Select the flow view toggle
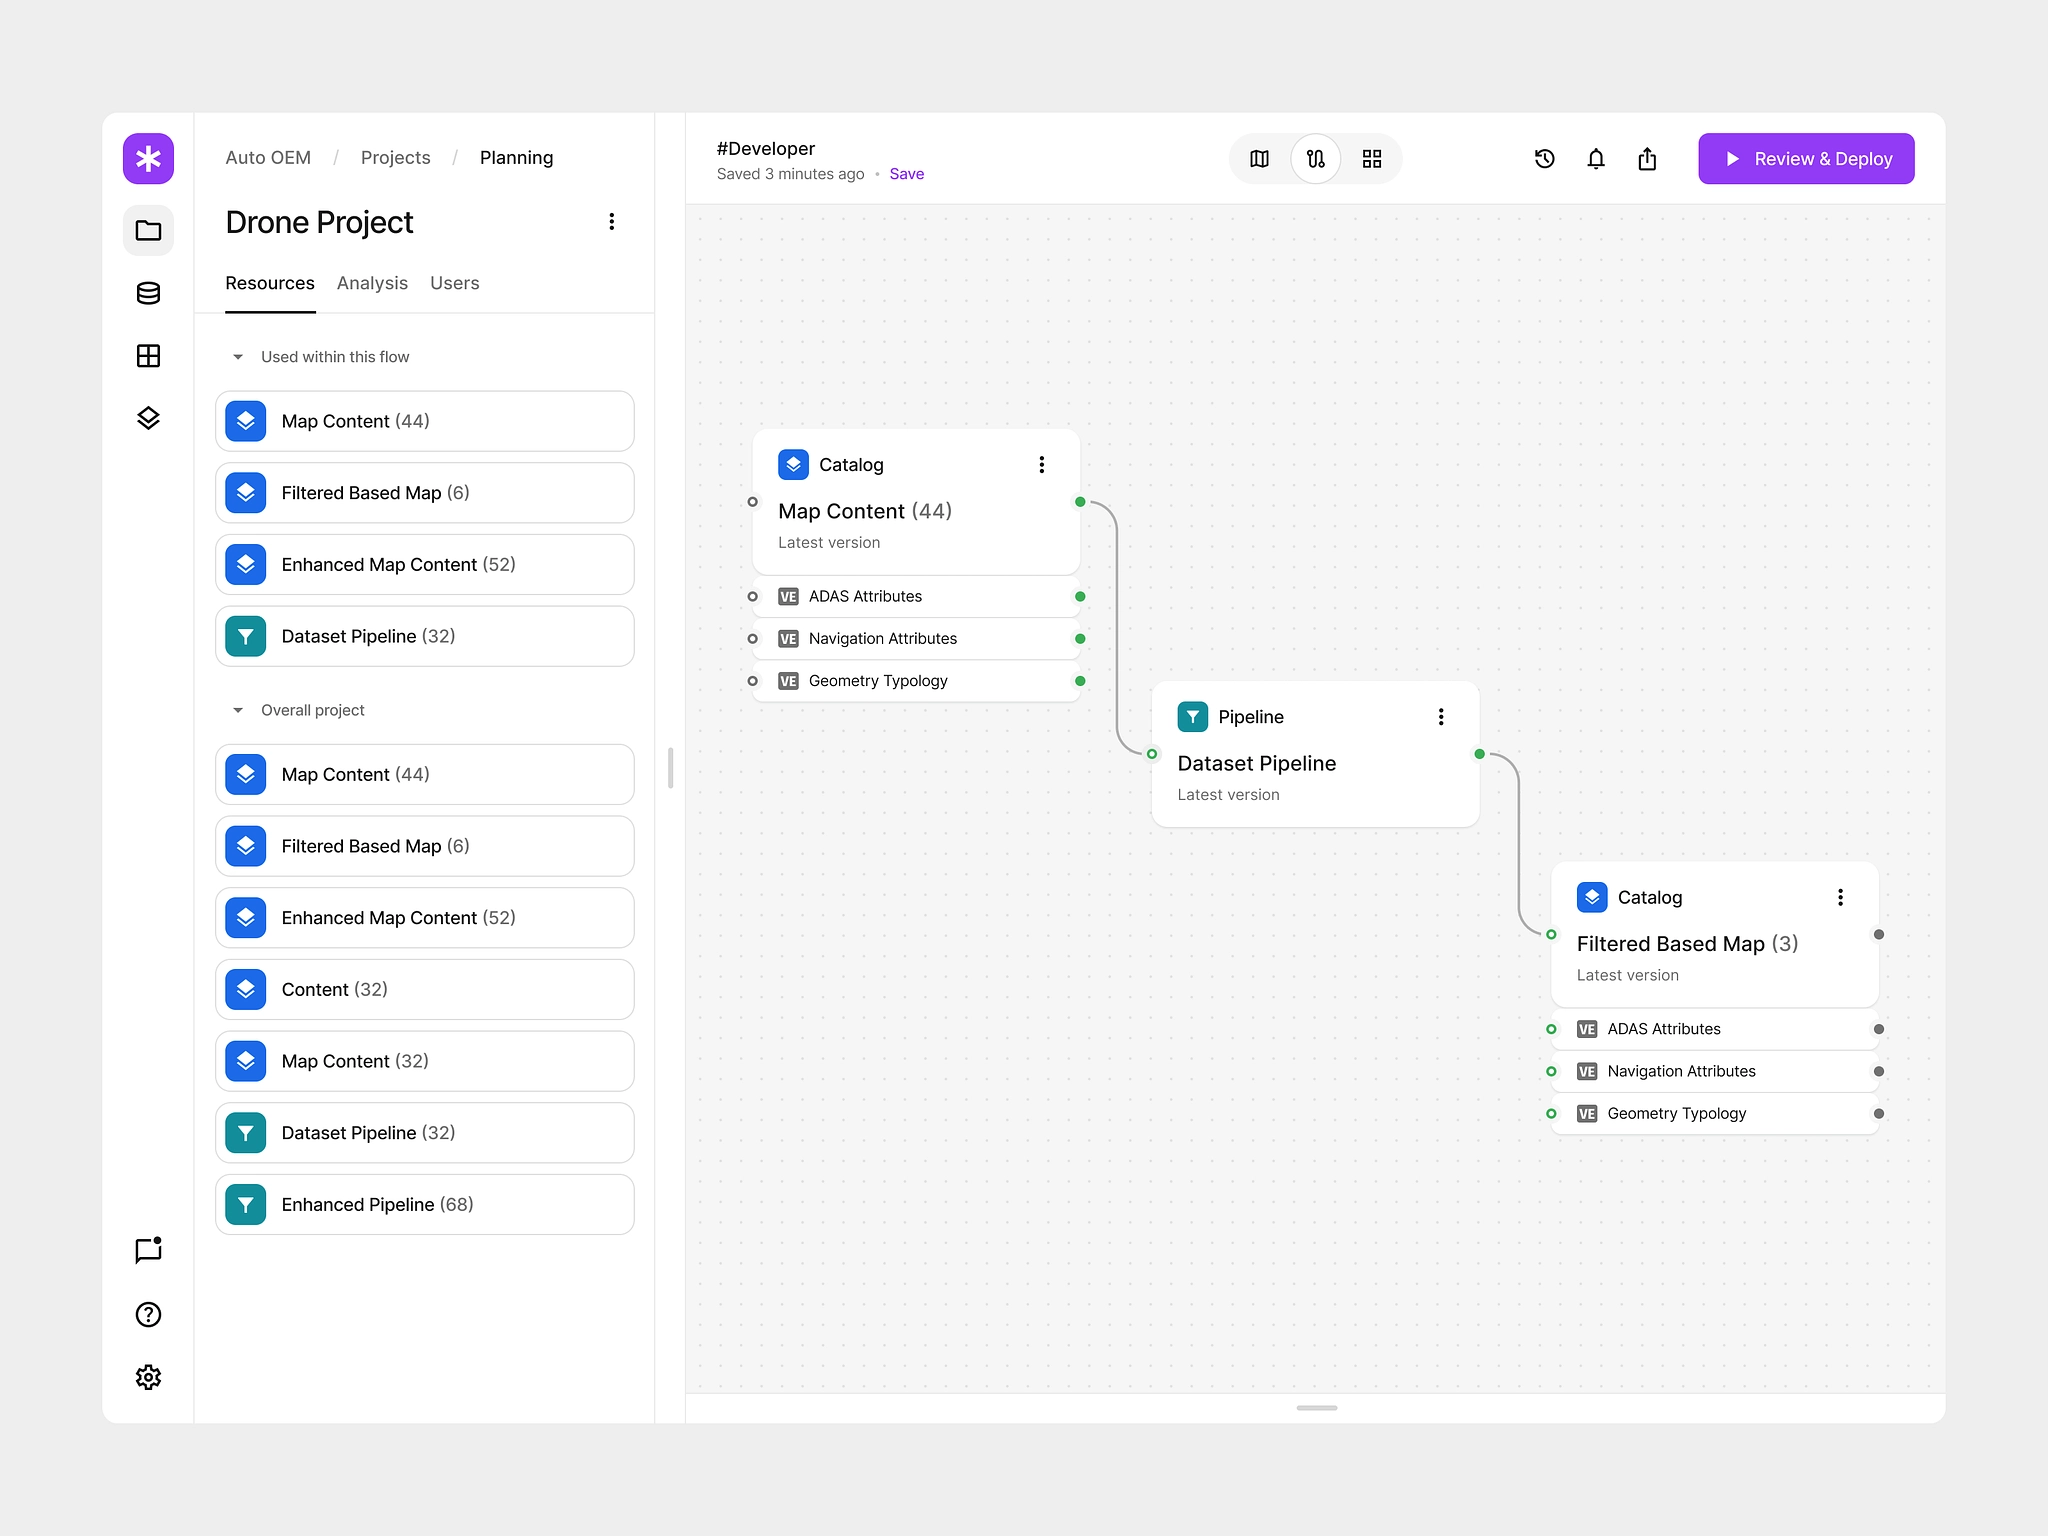 [1316, 158]
